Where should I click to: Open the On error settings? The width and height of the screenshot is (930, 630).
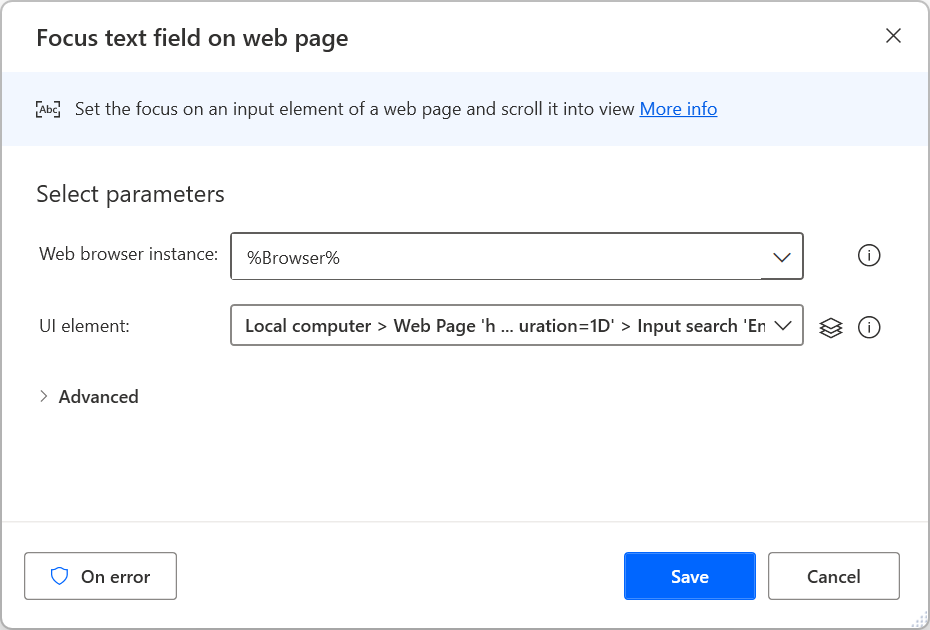(x=100, y=576)
